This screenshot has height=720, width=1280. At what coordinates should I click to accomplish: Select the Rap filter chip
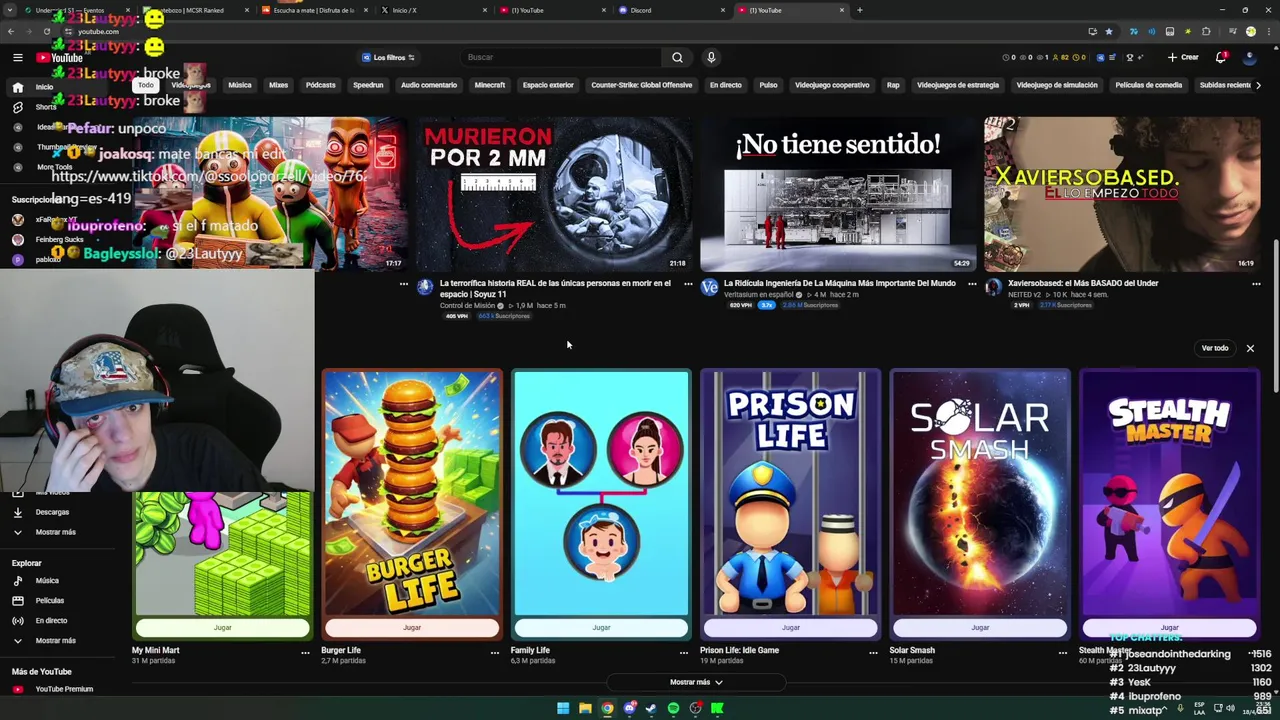(x=893, y=85)
